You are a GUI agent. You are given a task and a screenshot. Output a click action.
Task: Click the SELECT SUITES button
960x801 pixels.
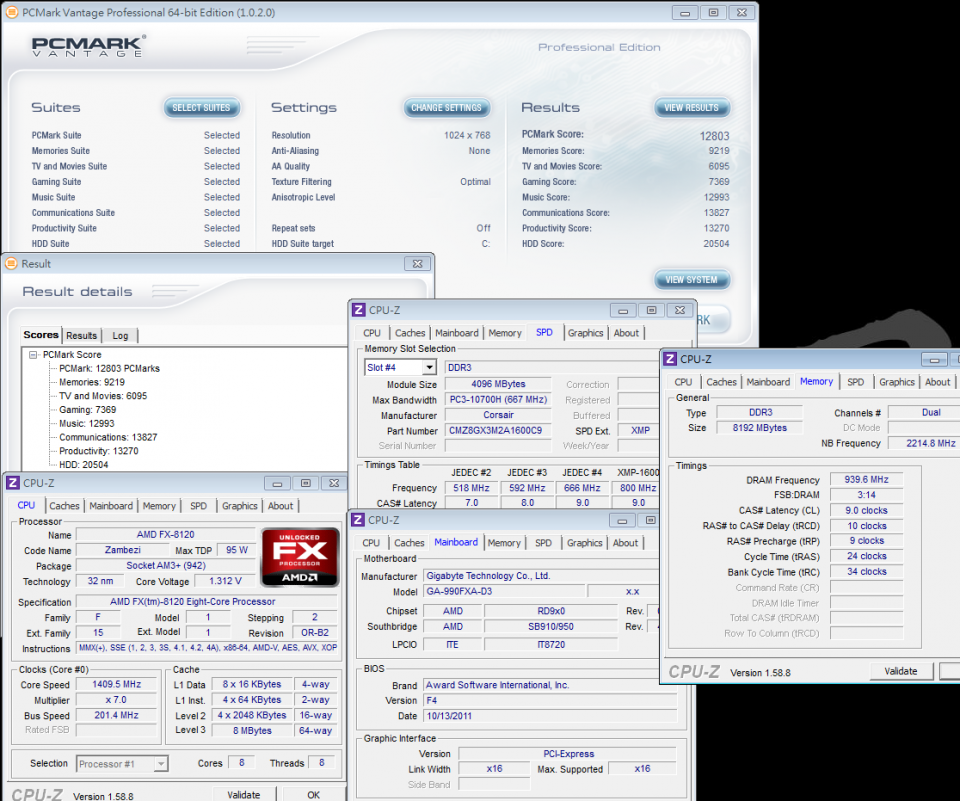point(202,108)
